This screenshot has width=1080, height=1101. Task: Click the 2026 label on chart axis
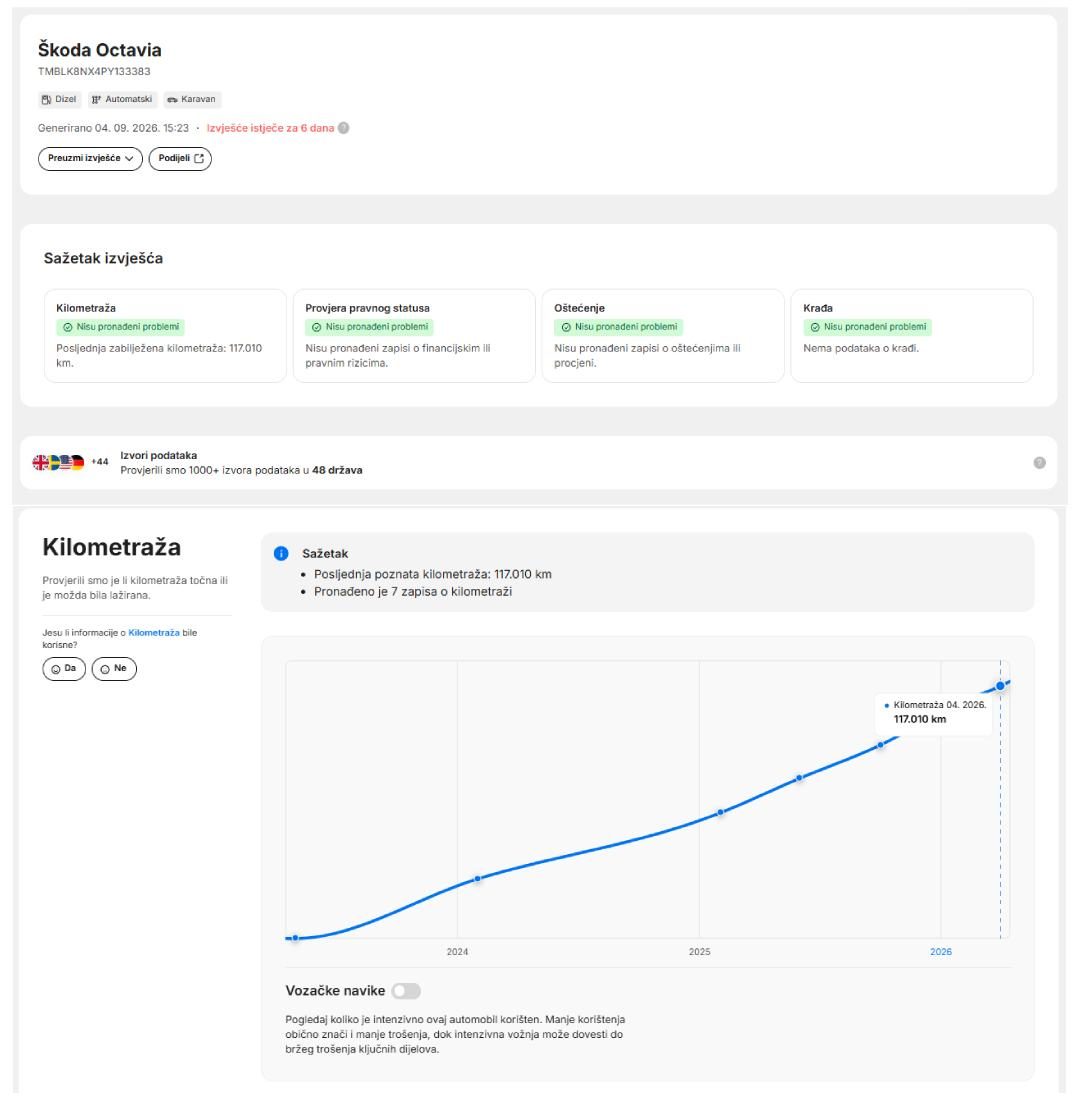(941, 952)
